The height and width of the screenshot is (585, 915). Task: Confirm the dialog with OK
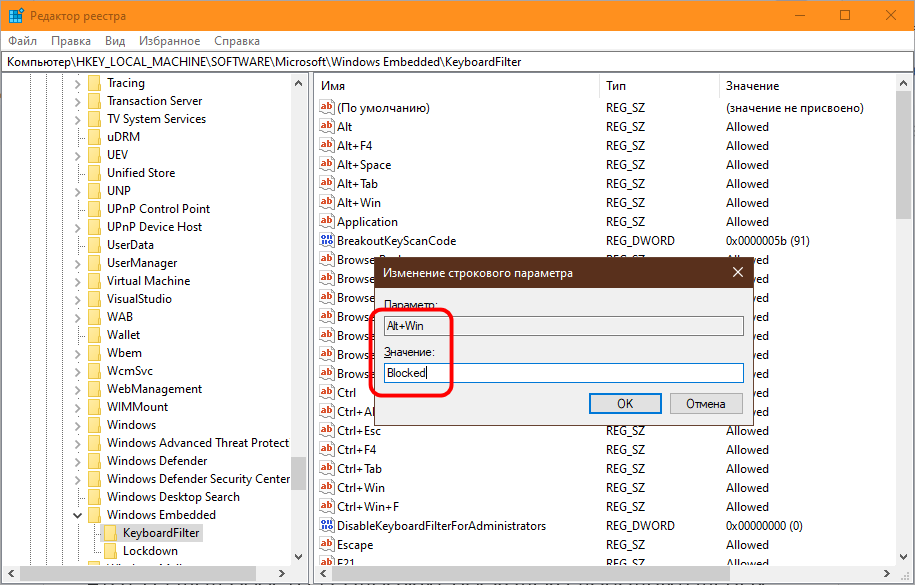(x=625, y=403)
